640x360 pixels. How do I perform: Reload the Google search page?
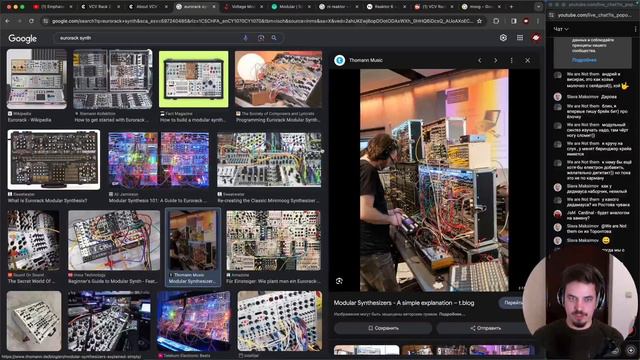[31, 21]
